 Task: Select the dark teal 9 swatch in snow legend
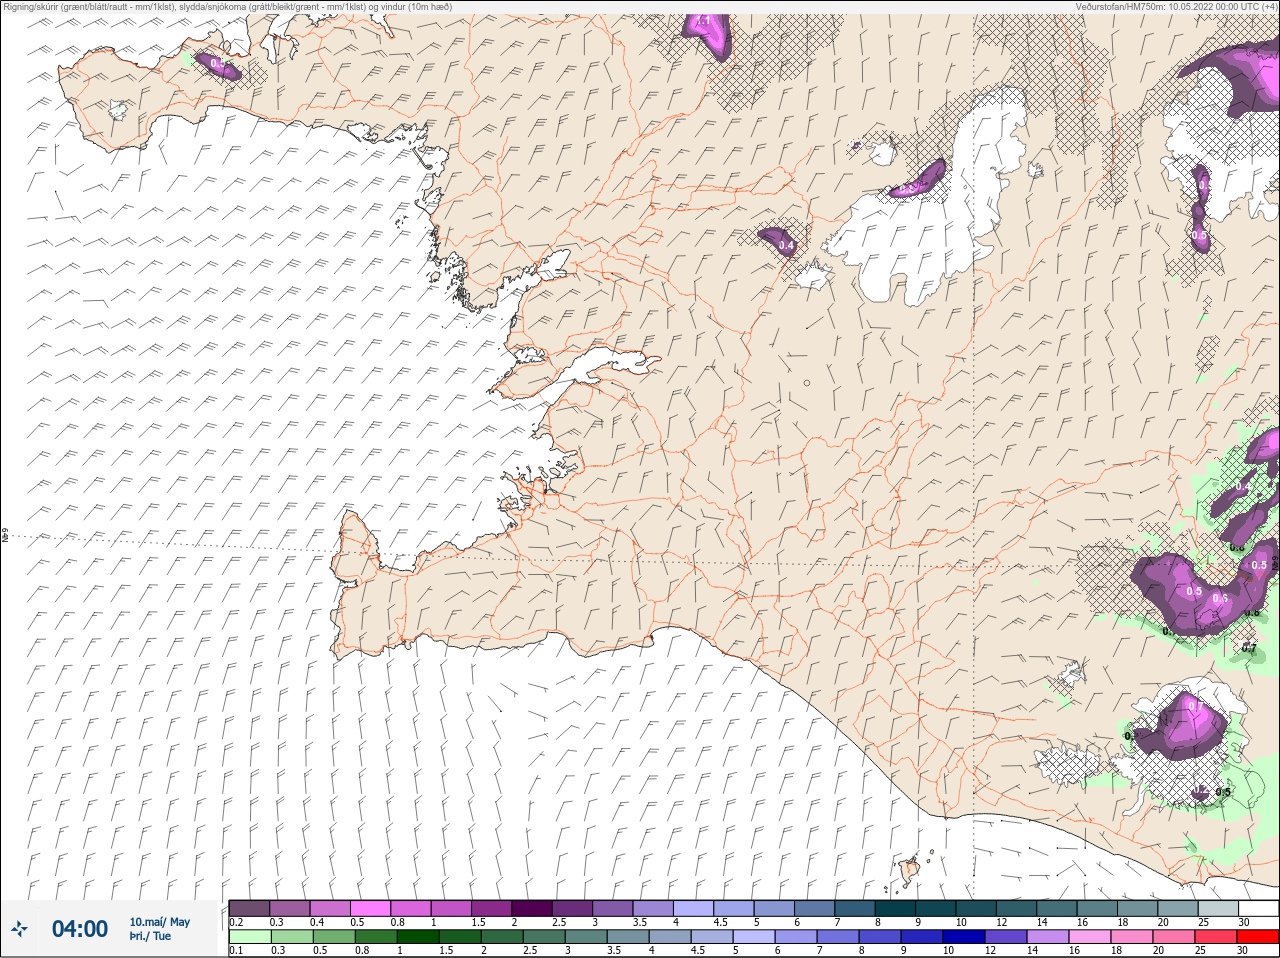(937, 908)
